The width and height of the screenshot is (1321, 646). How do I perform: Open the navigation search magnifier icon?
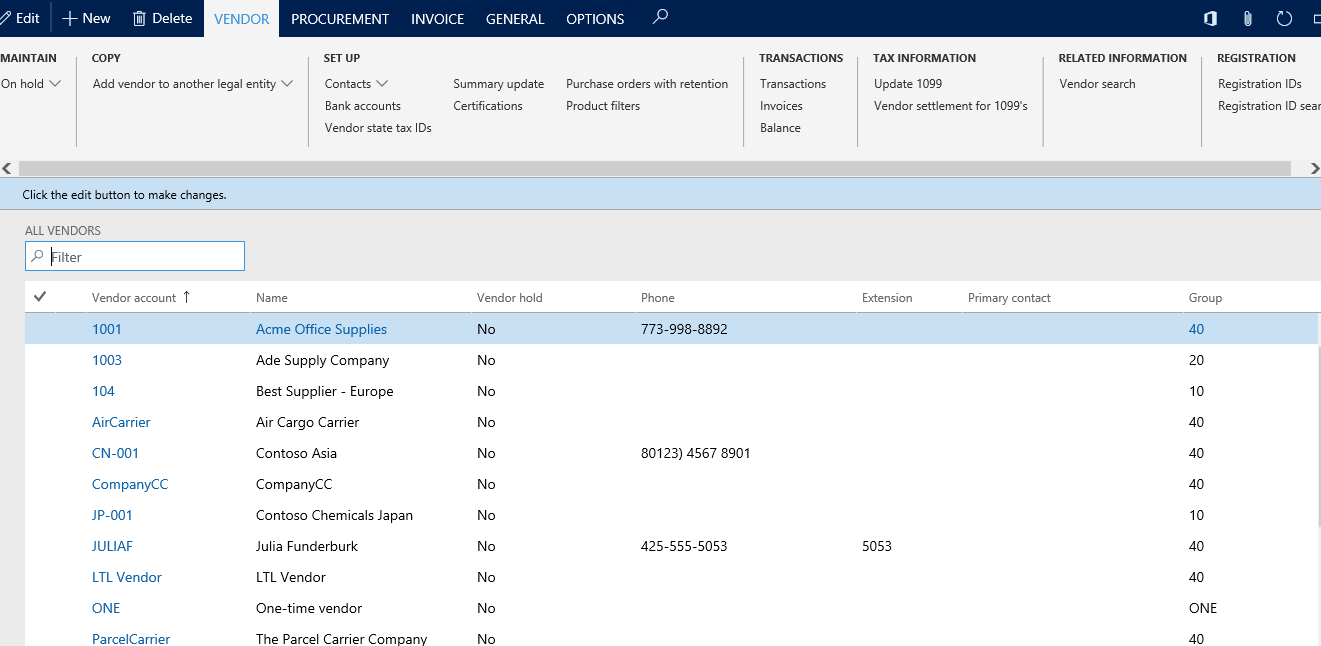pos(659,18)
